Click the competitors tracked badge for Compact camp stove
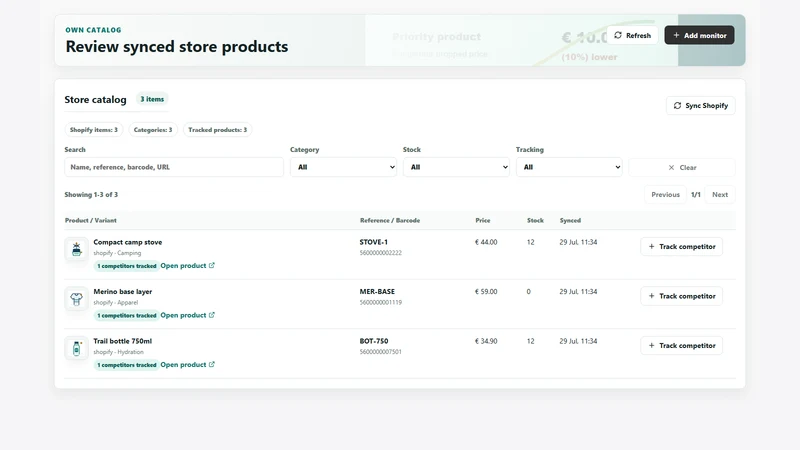This screenshot has height=450, width=800. 127,266
